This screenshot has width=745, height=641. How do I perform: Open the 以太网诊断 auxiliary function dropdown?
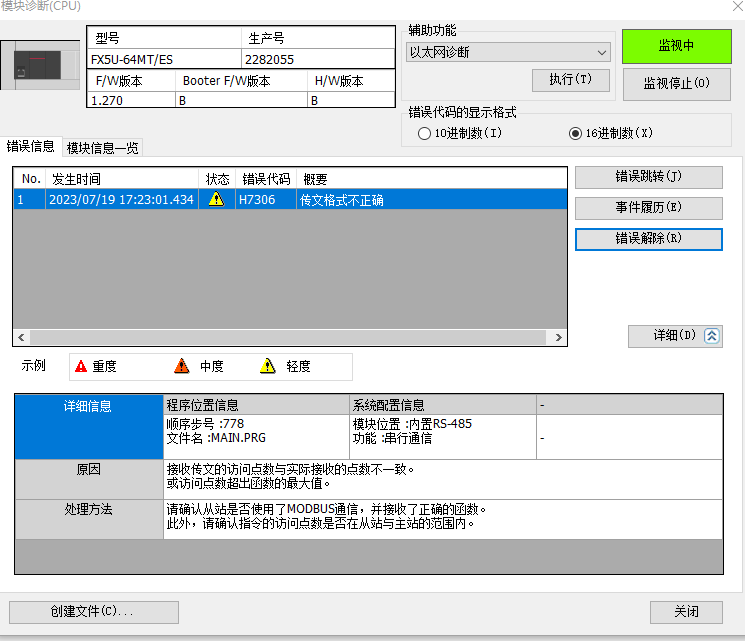click(x=509, y=52)
